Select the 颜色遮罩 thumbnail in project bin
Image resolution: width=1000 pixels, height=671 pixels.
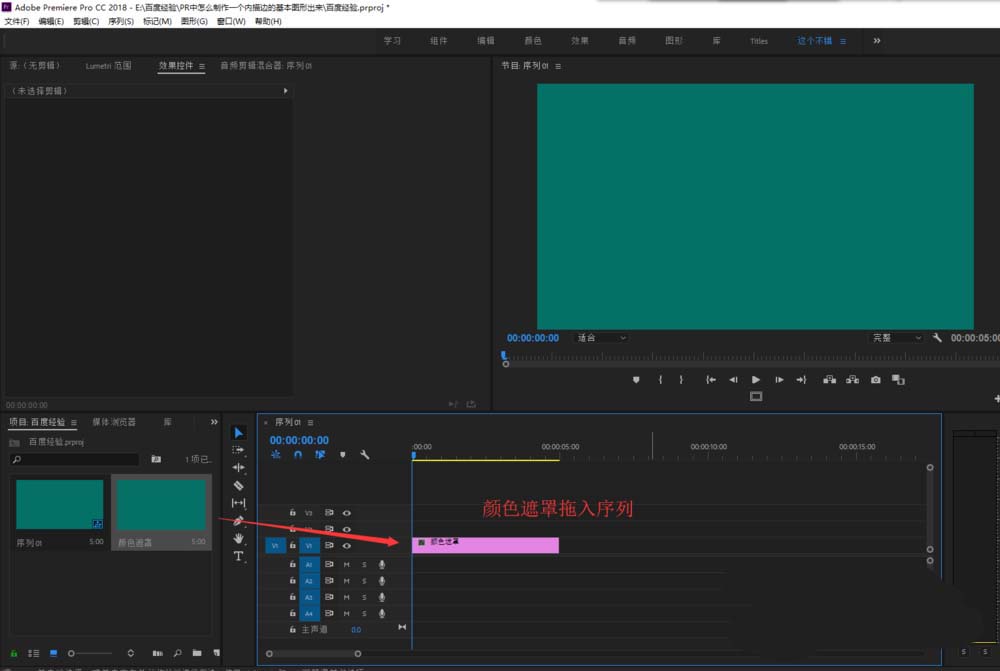(x=161, y=505)
